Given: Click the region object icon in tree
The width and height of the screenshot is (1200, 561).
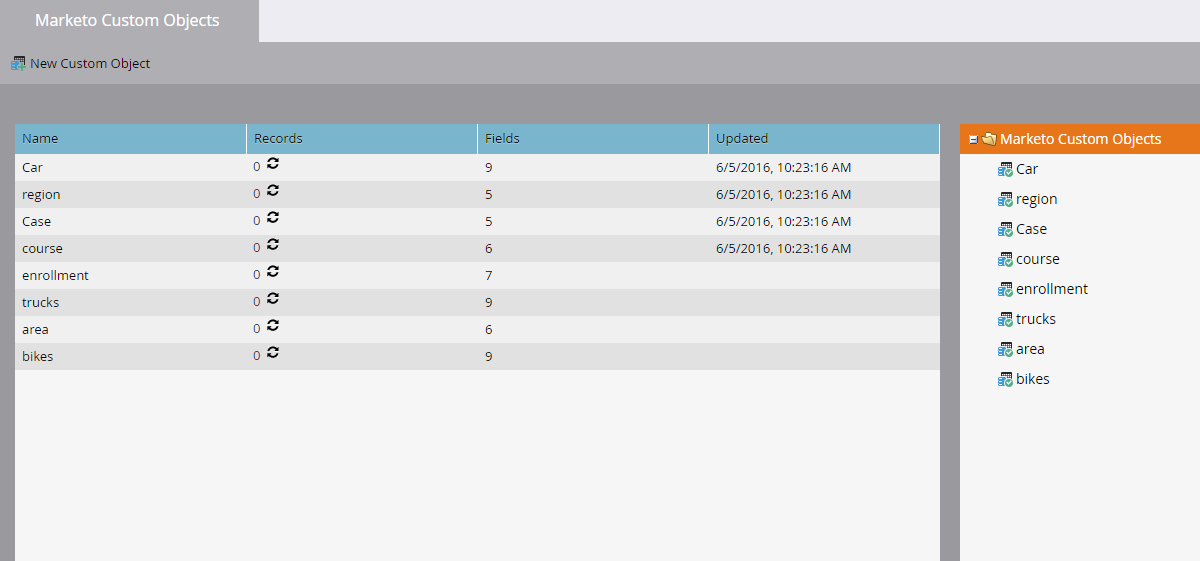Looking at the screenshot, I should point(1006,199).
